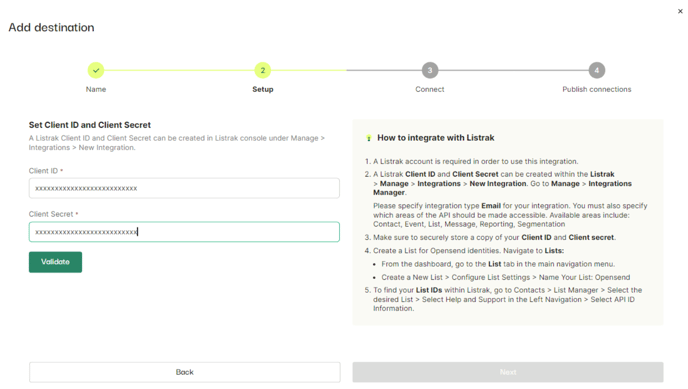
Task: Click the Set Client ID and Client Secret heading
Action: 90,125
